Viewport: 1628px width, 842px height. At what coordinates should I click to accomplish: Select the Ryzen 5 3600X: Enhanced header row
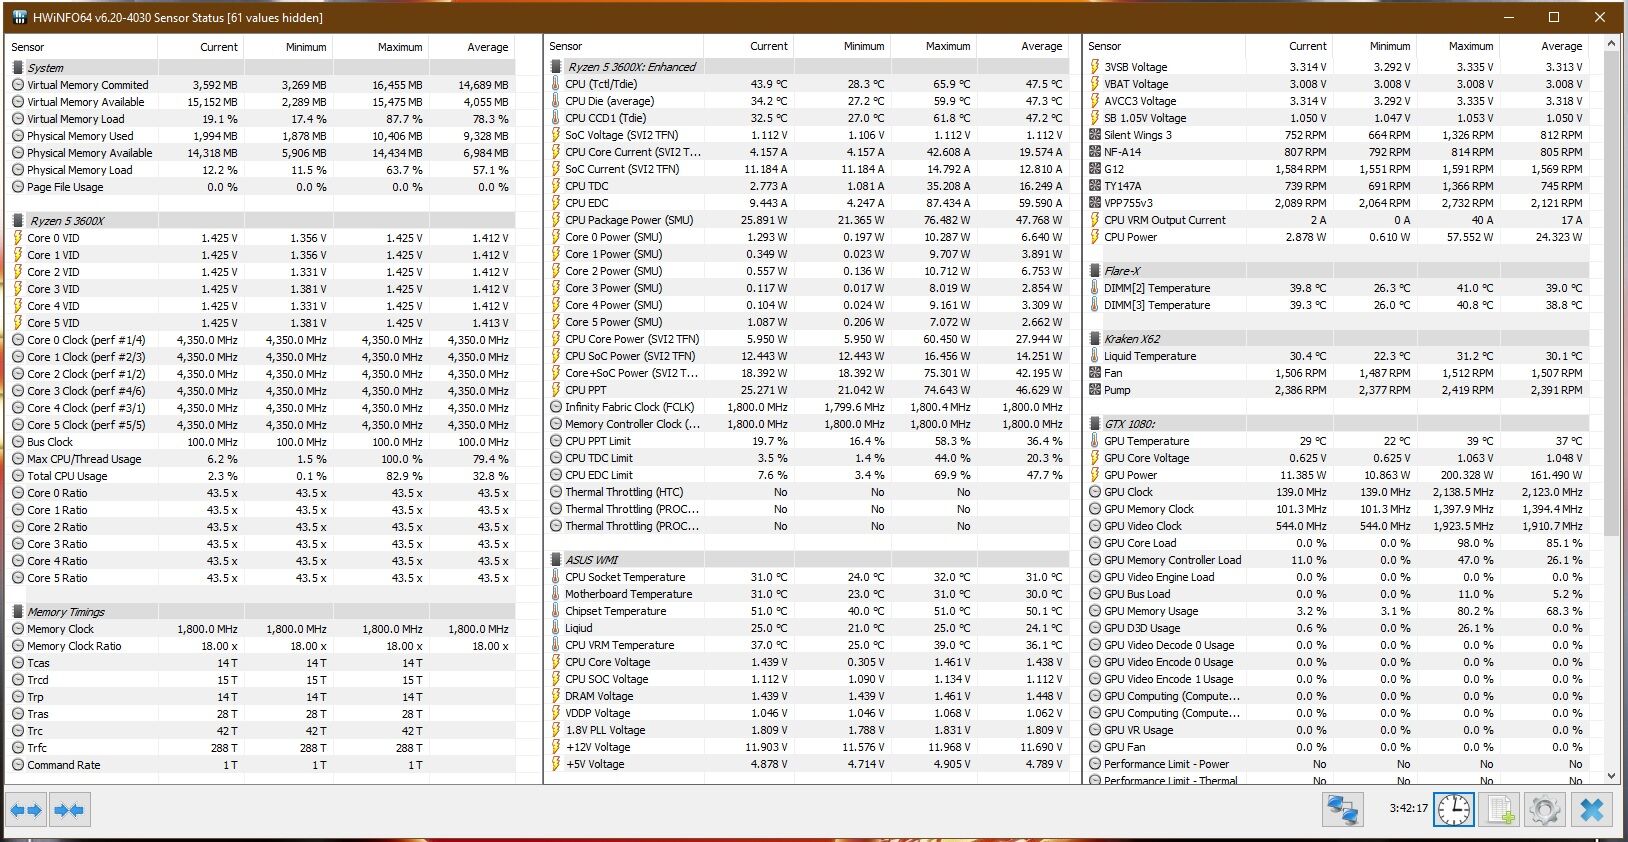click(806, 67)
